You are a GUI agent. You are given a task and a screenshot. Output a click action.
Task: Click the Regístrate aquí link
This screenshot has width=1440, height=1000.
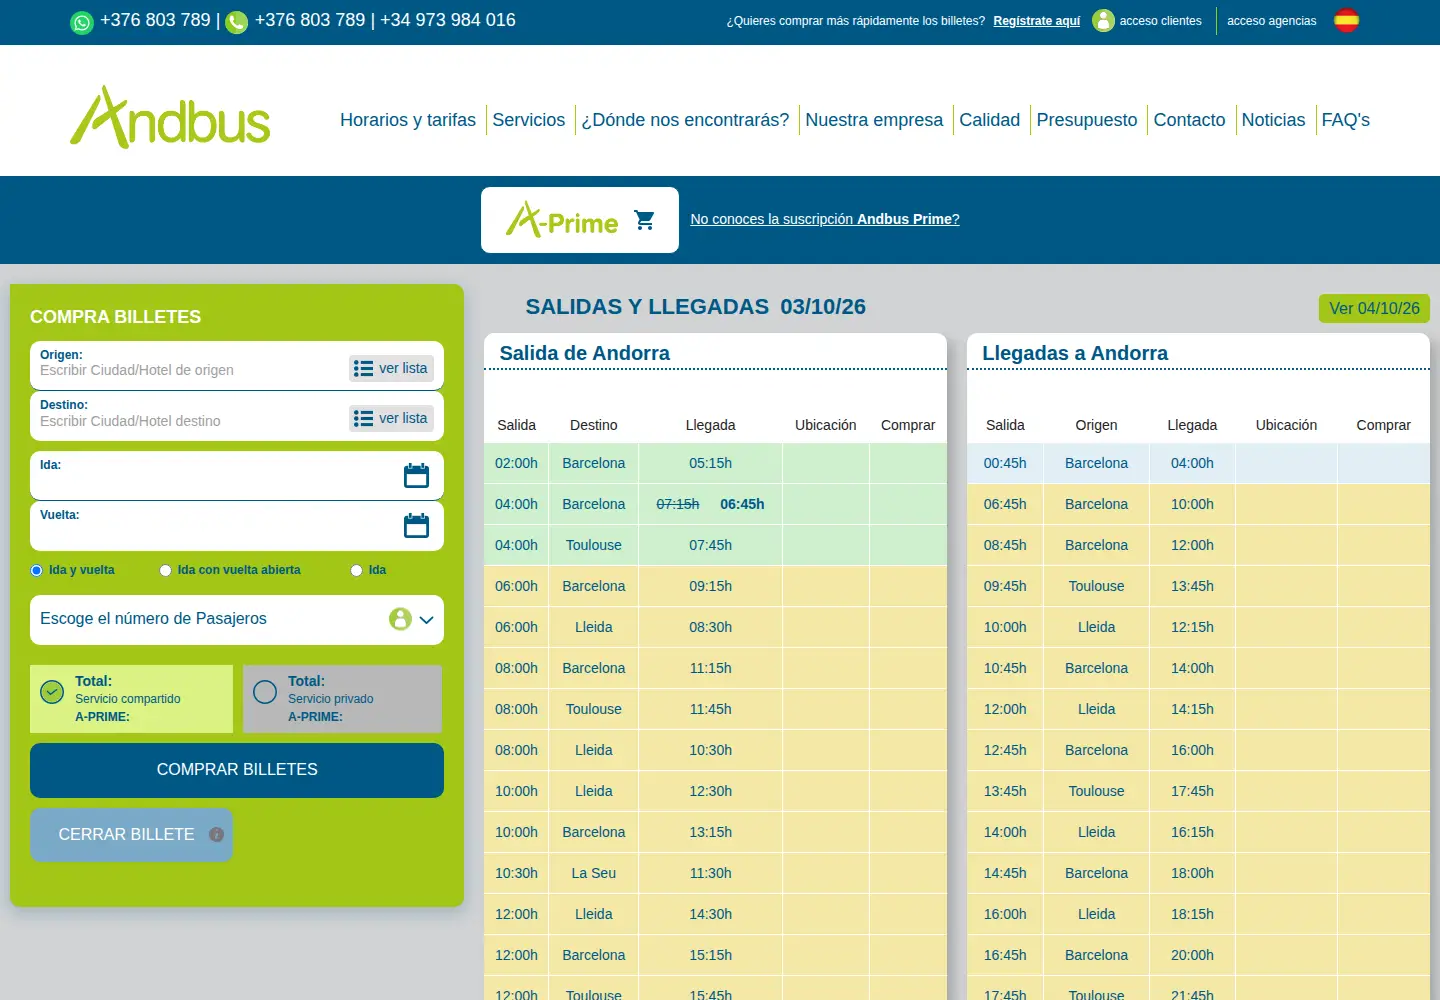click(1037, 21)
